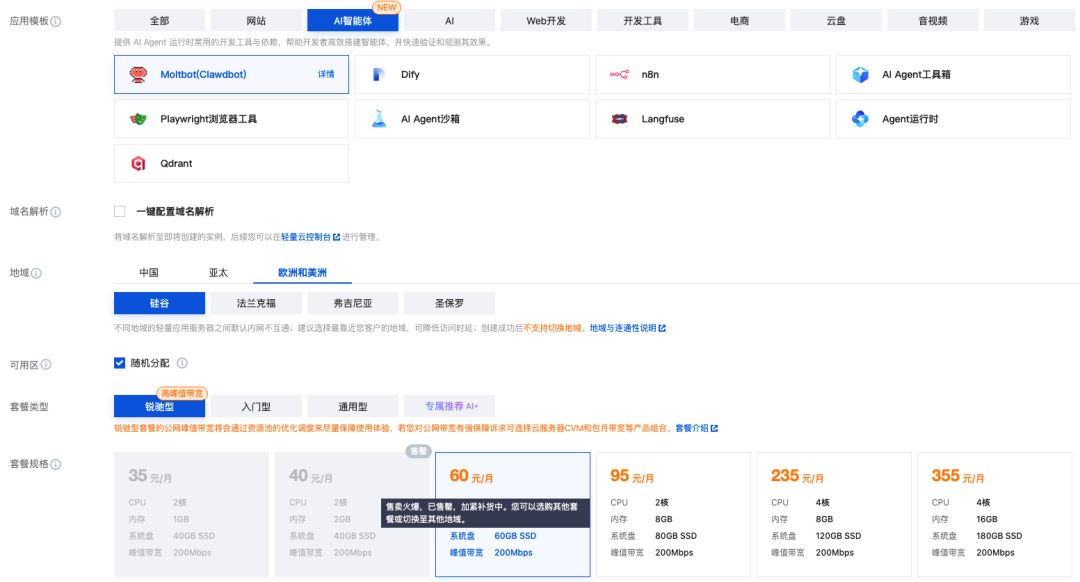Click the AI Agent沙箱 flask icon

coord(379,118)
